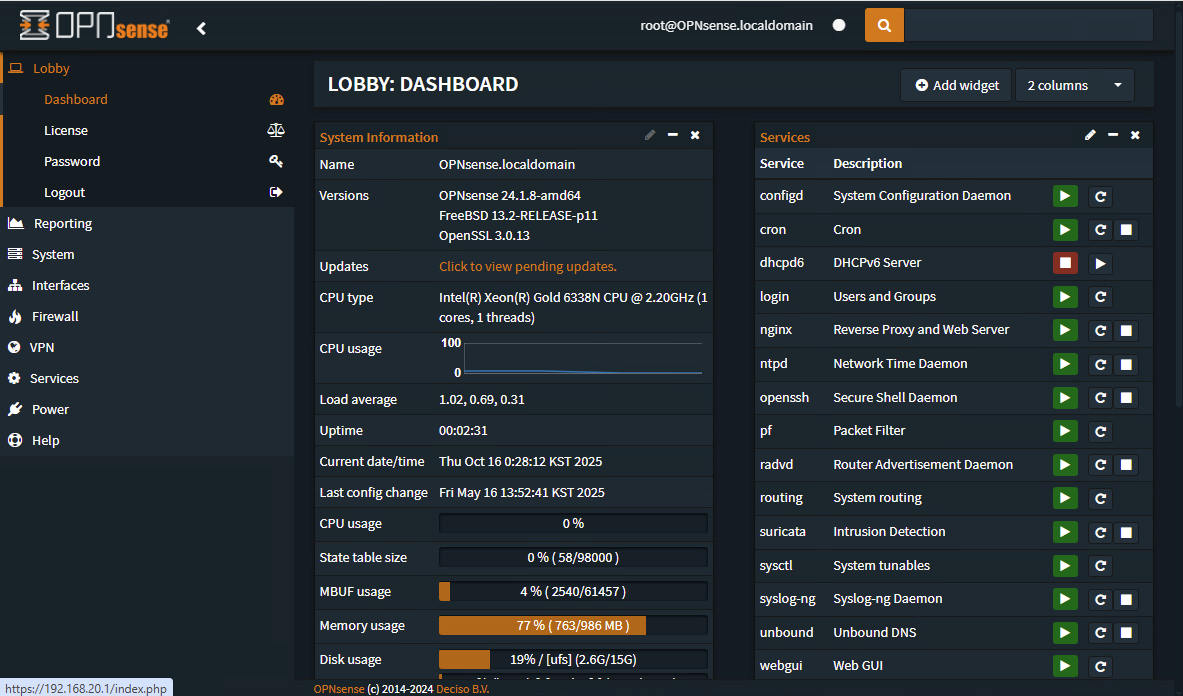Screen dimensions: 1183x696
Task: Click the green running status of webgui
Action: pos(1065,666)
